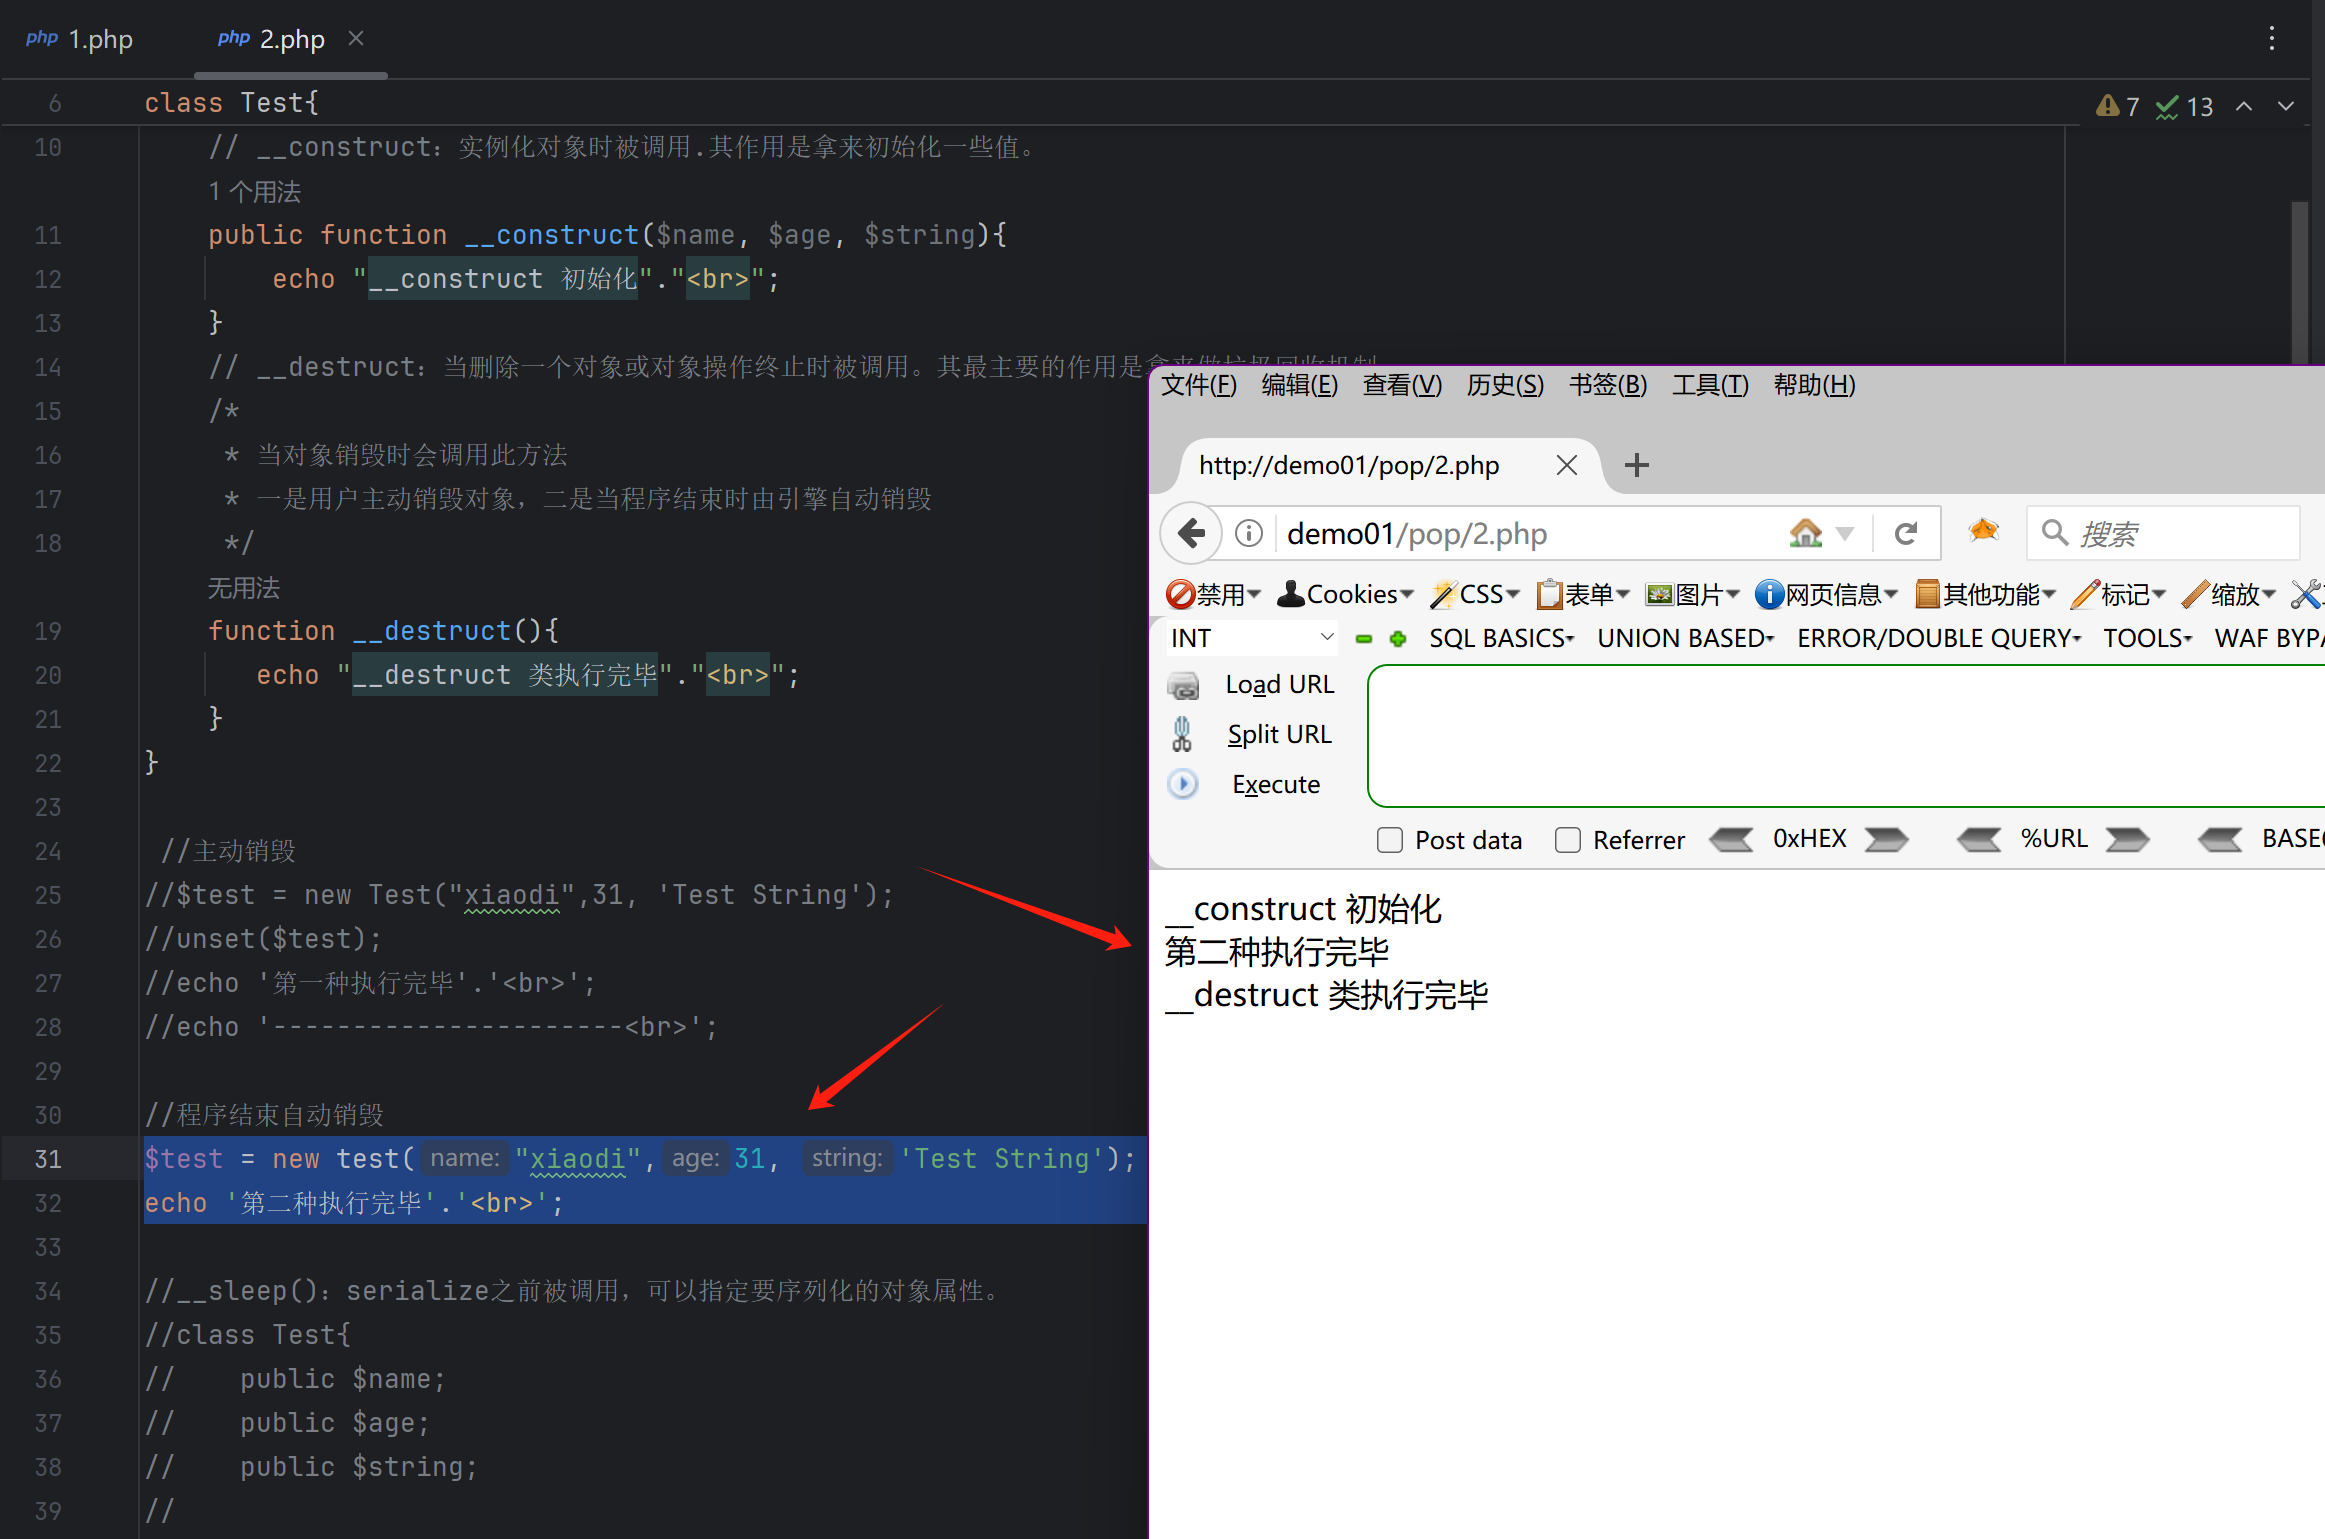Click the green plus icon next to INT
2325x1539 pixels.
[1398, 638]
